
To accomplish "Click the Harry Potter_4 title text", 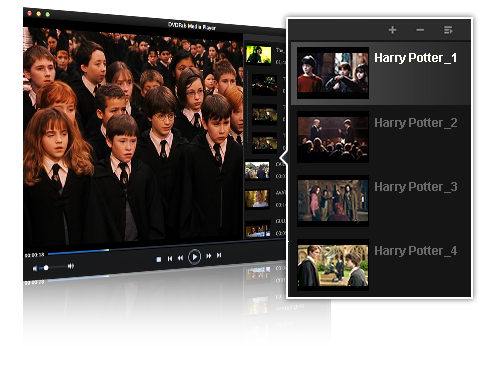I will (415, 251).
